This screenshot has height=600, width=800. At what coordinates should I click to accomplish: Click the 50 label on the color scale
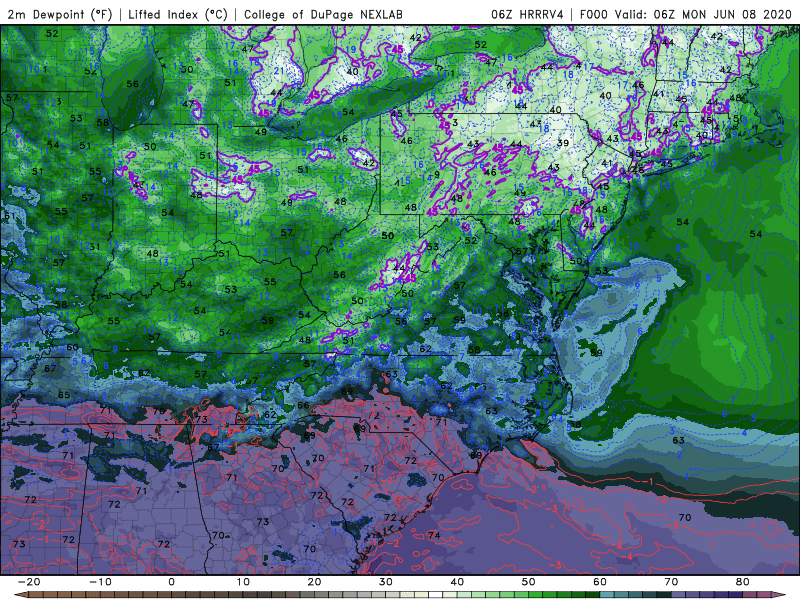click(529, 582)
